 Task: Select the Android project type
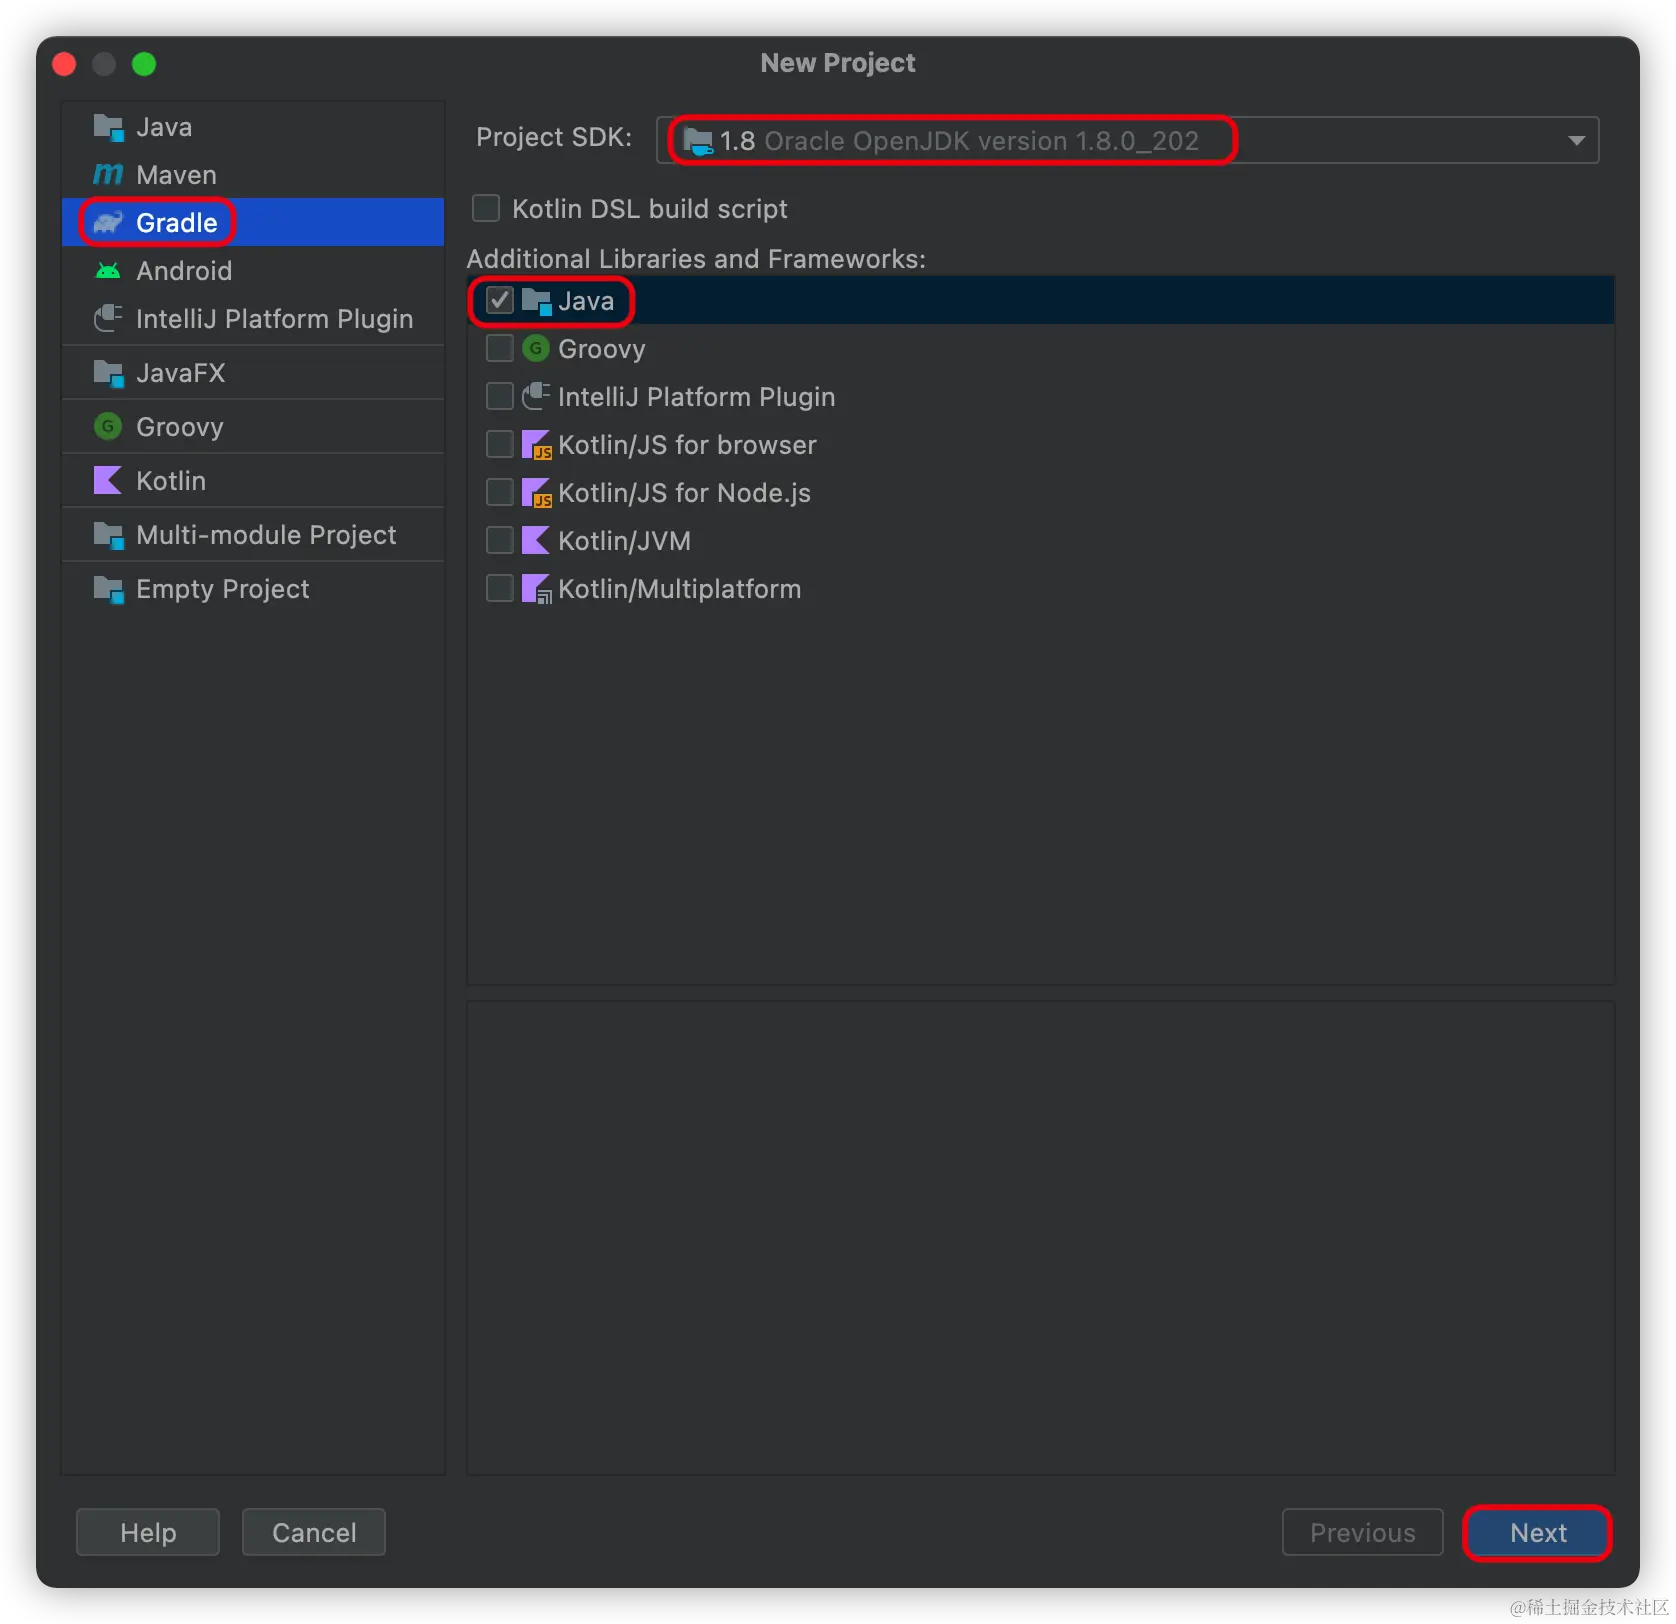(x=253, y=271)
